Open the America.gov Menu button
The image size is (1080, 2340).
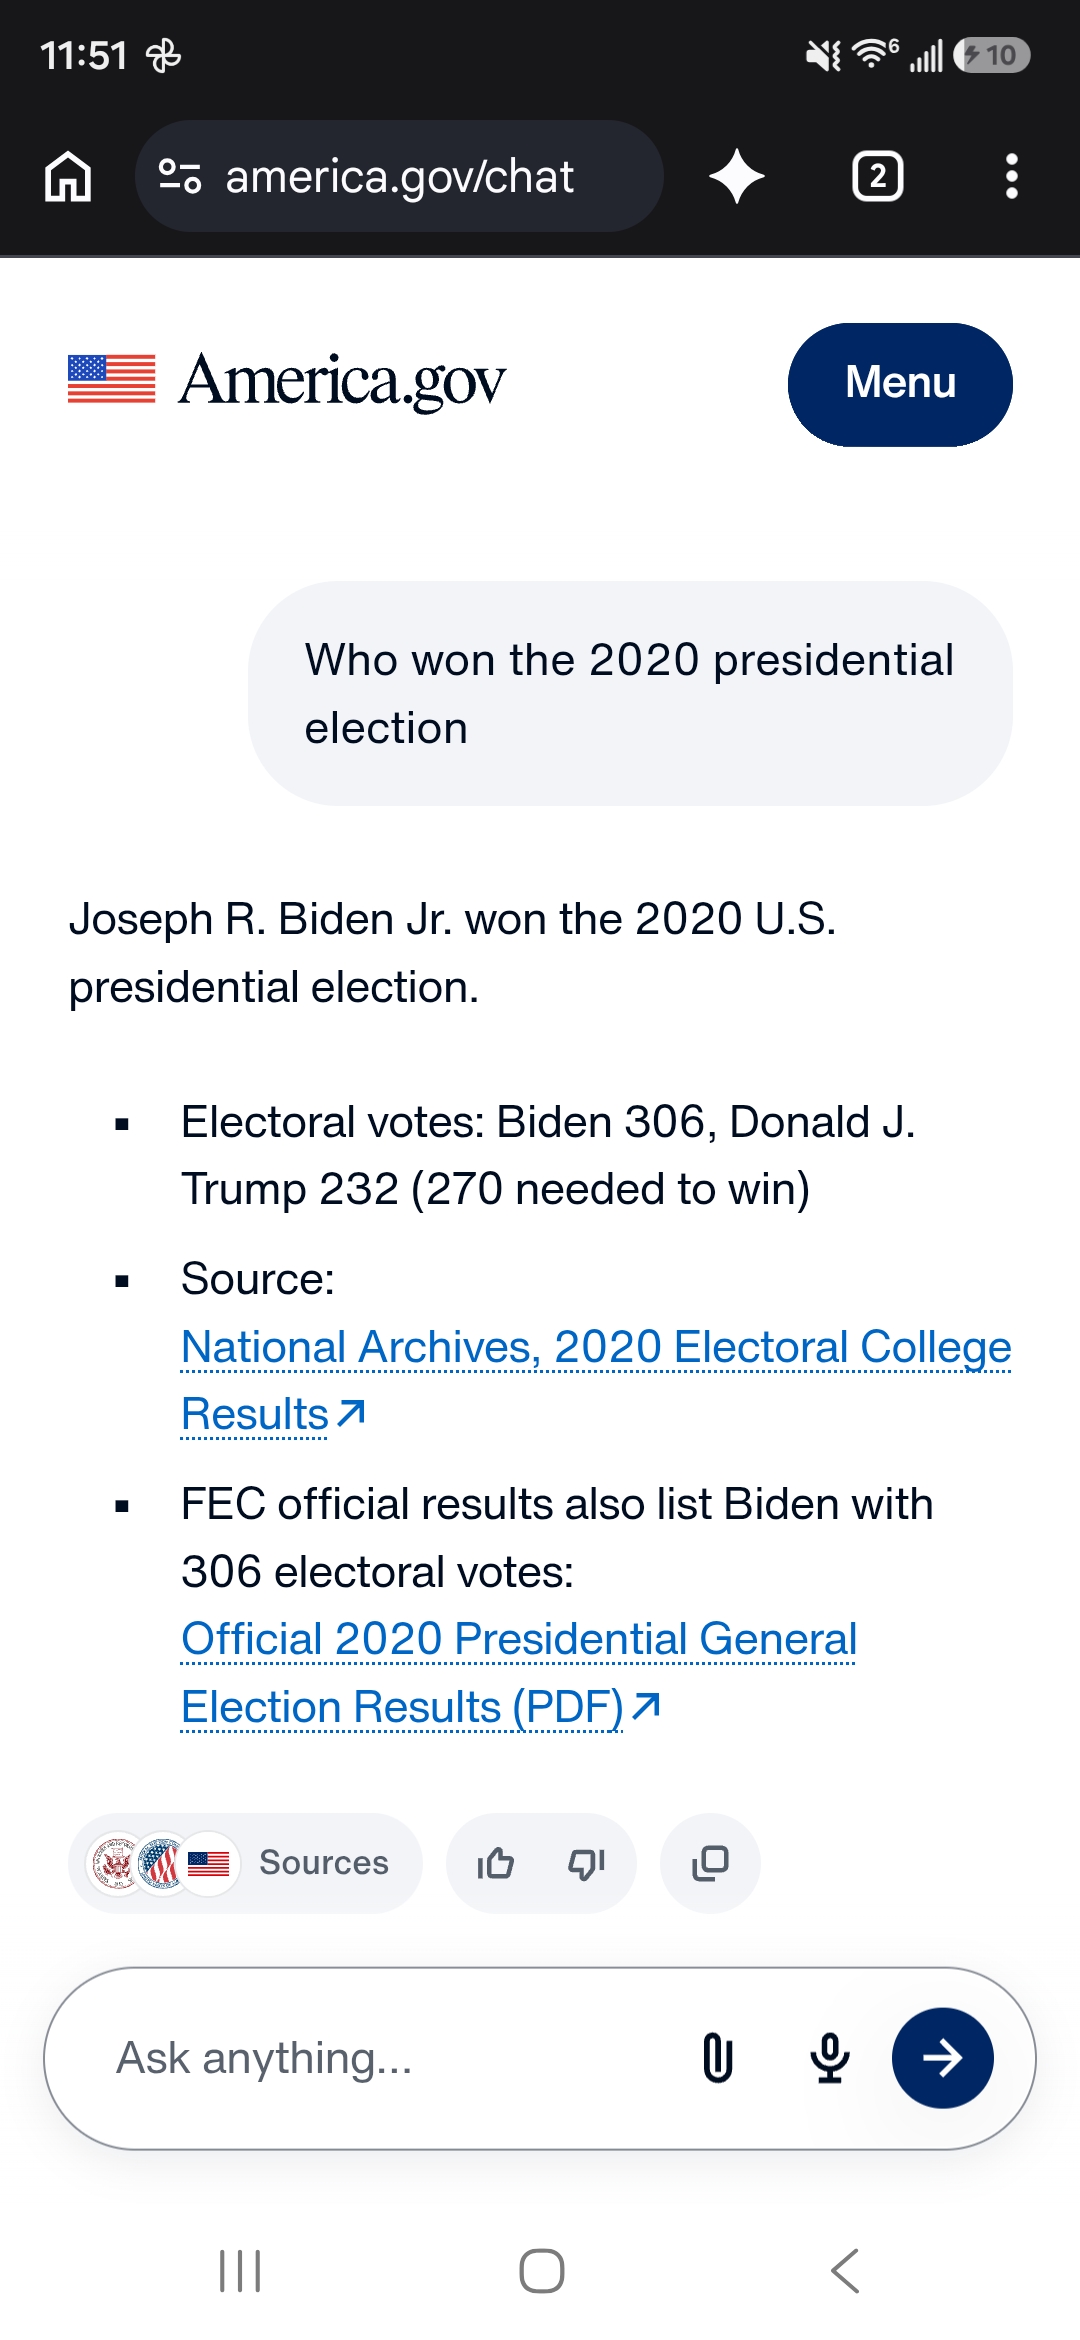point(900,384)
